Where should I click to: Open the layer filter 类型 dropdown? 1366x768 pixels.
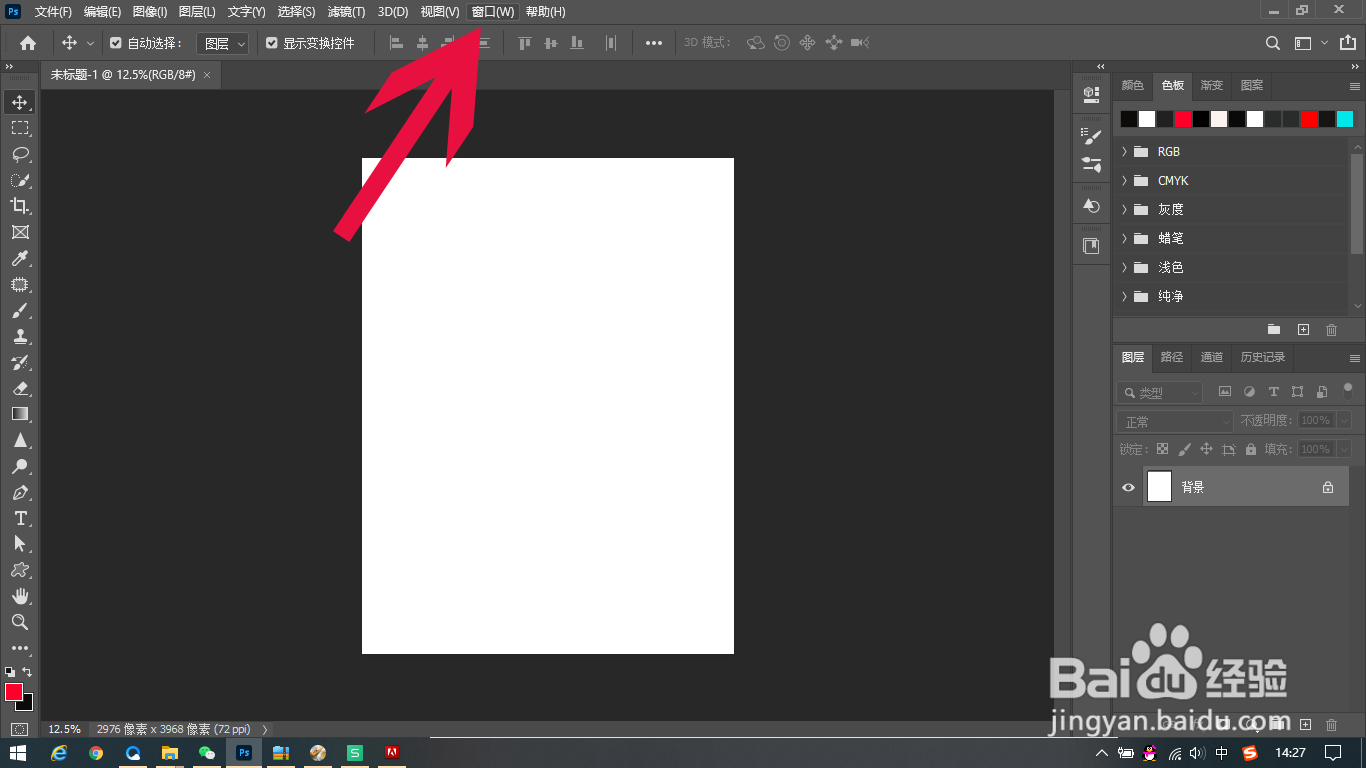pos(1160,392)
